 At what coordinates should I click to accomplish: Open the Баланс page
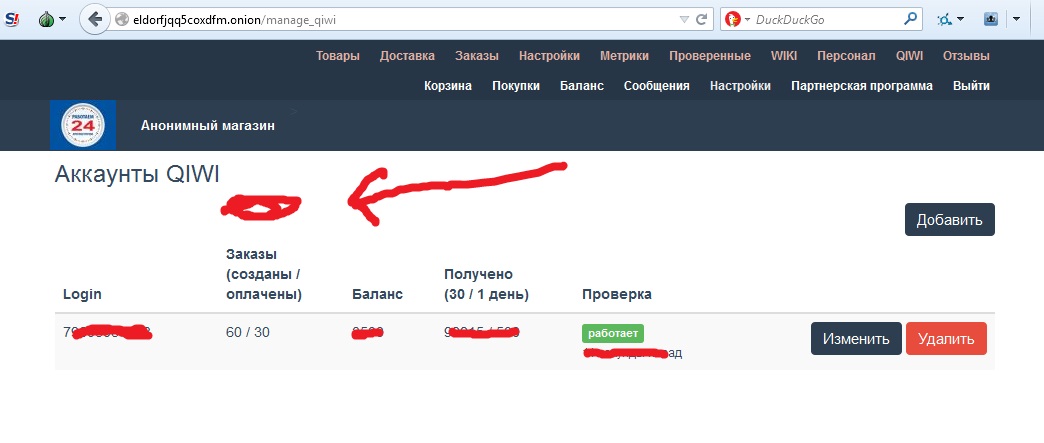[582, 86]
